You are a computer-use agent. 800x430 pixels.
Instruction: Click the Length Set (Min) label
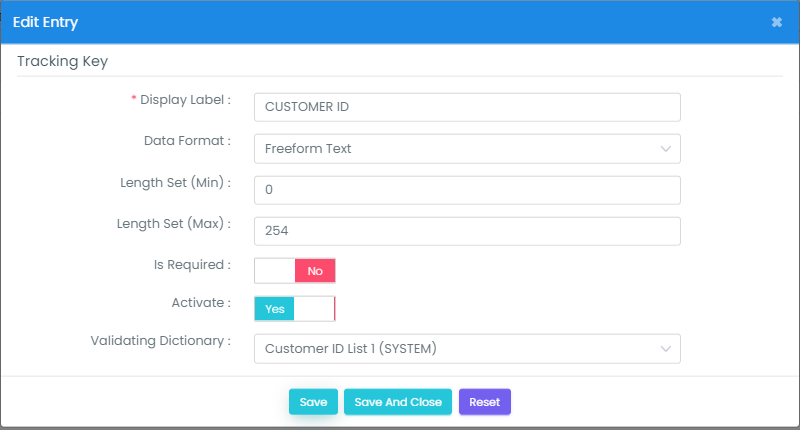point(176,183)
